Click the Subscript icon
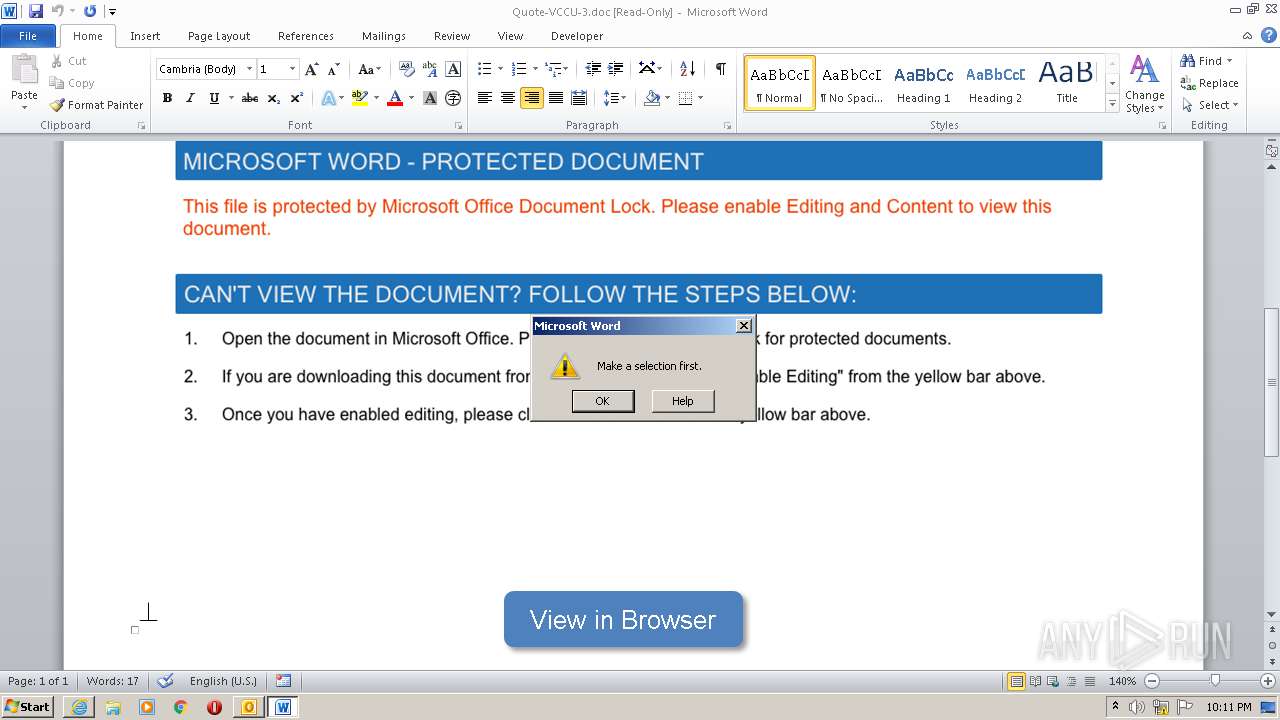This screenshot has height=720, width=1280. 274,98
